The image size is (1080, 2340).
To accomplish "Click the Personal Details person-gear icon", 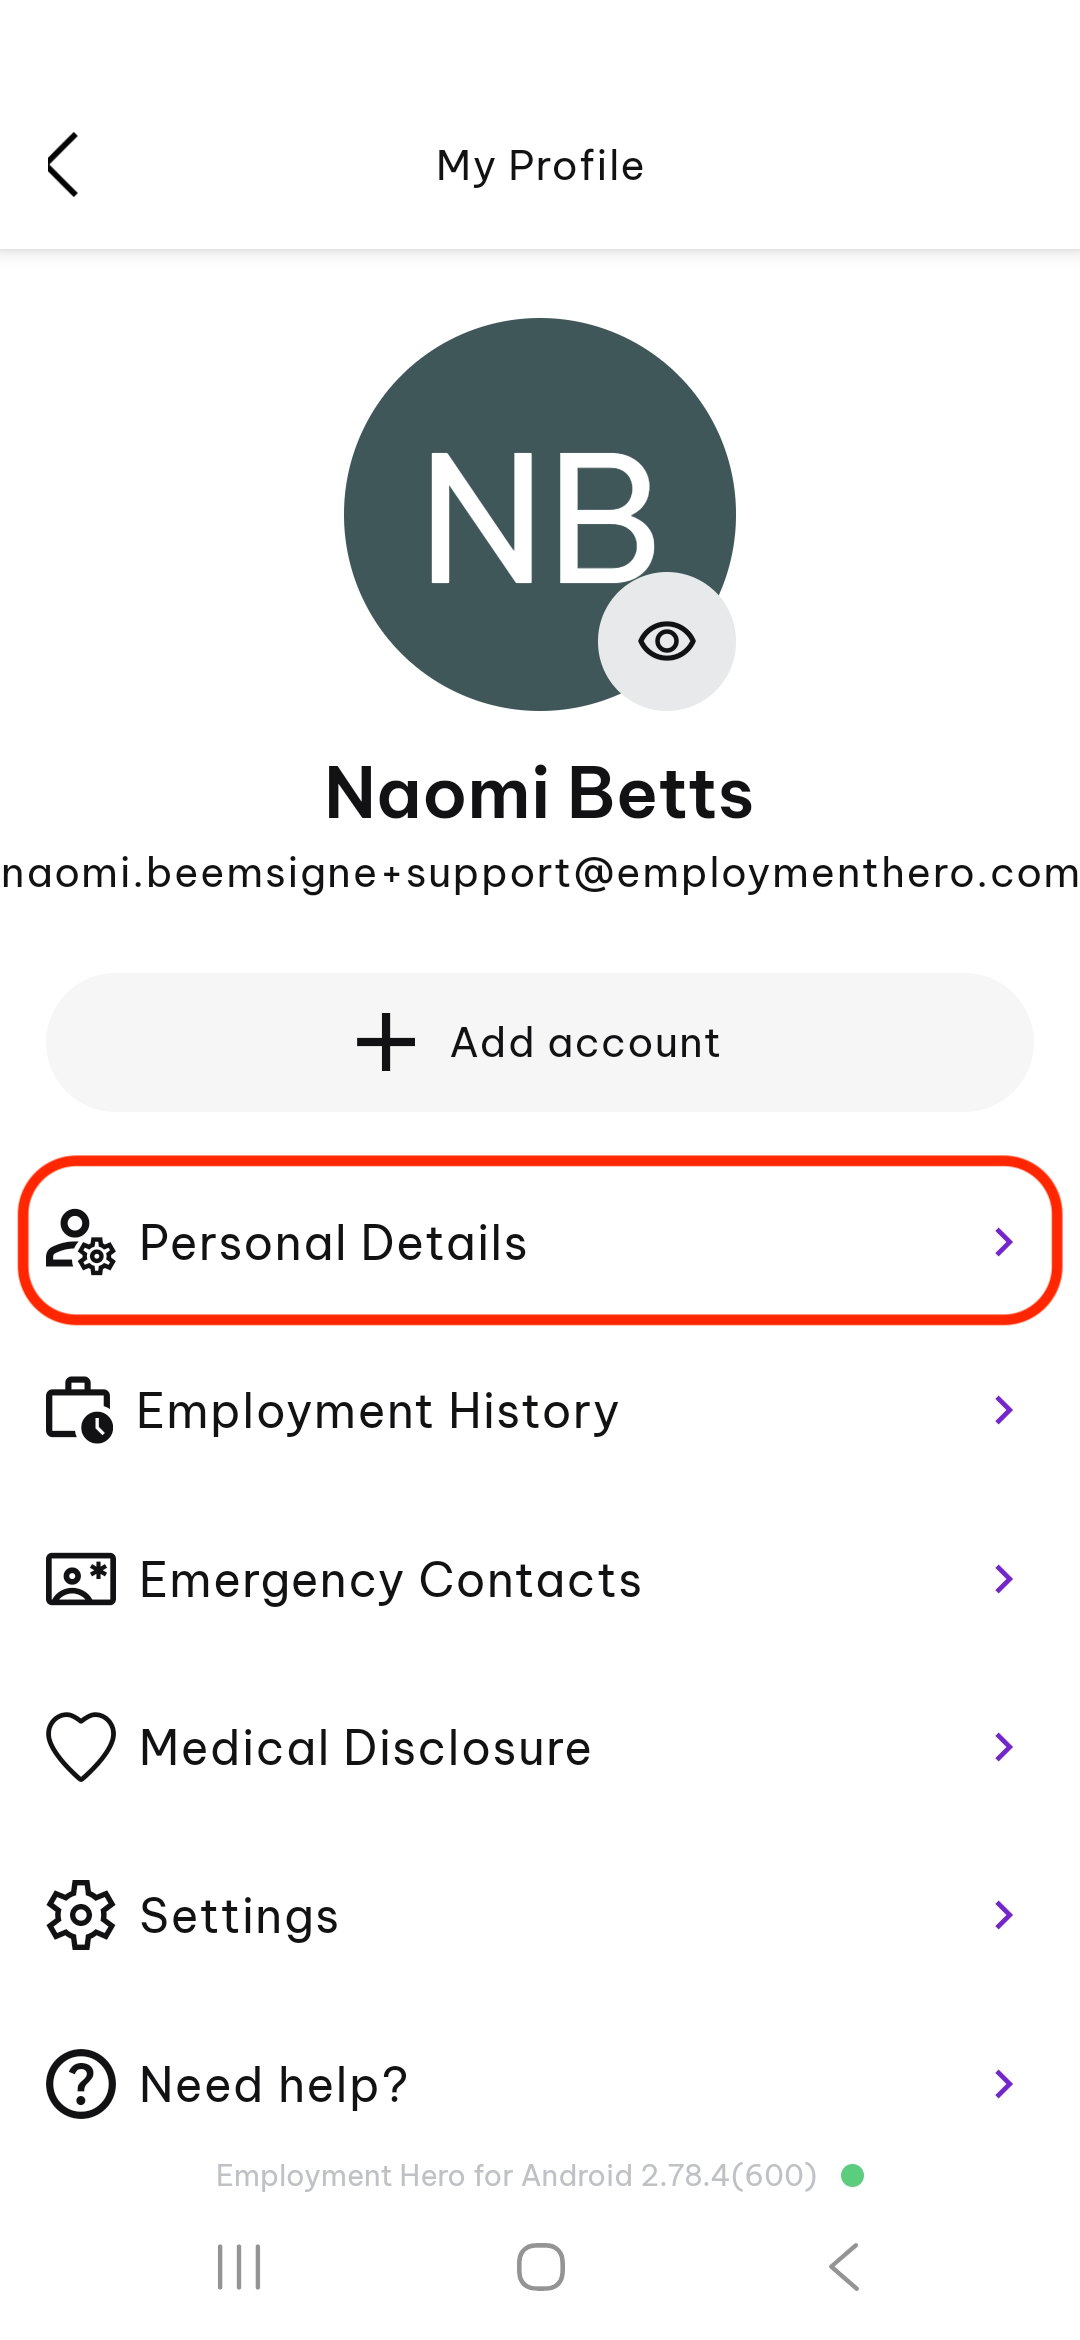I will click(81, 1242).
